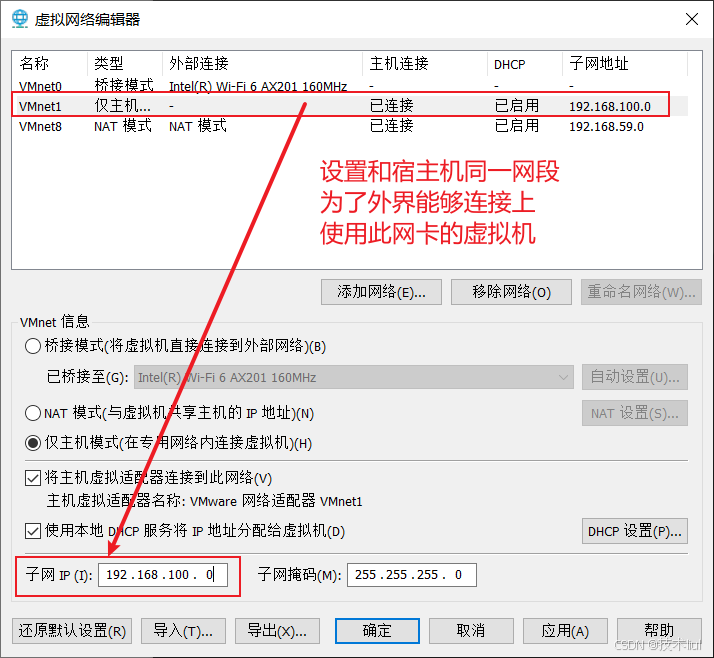
Task: Click the 应用(A) button
Action: point(565,631)
